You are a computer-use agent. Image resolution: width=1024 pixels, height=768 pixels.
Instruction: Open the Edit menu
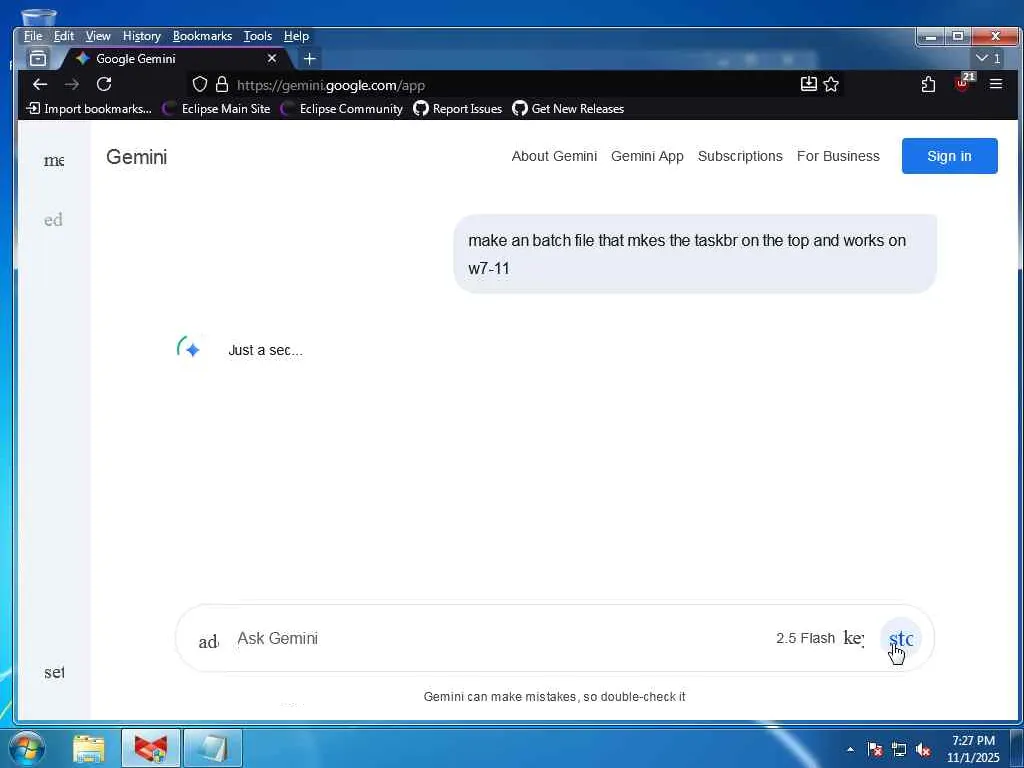[x=64, y=36]
